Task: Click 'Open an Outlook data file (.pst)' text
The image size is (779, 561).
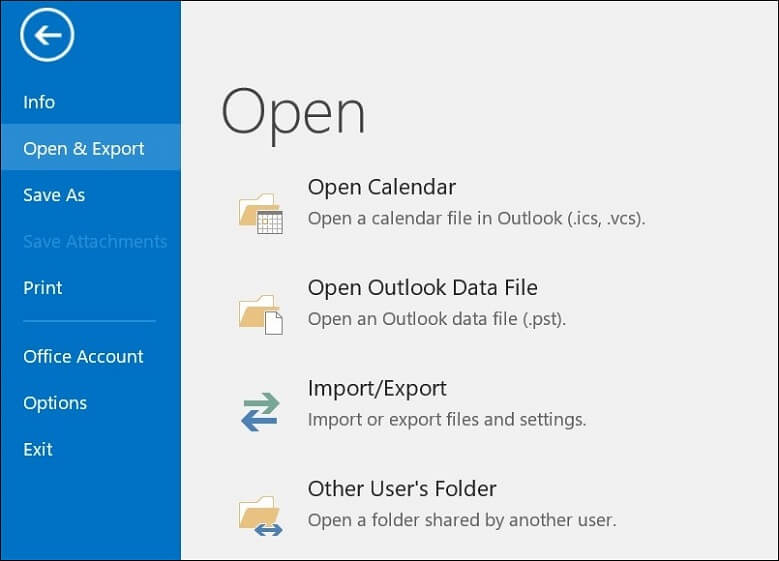Action: coord(437,319)
